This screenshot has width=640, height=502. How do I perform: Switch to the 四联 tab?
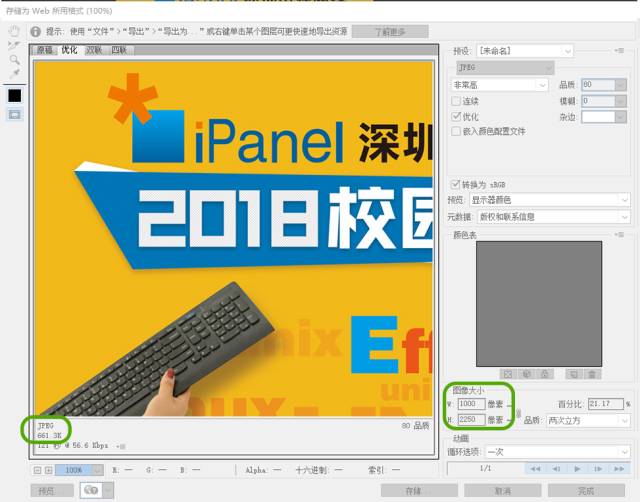tap(119, 50)
